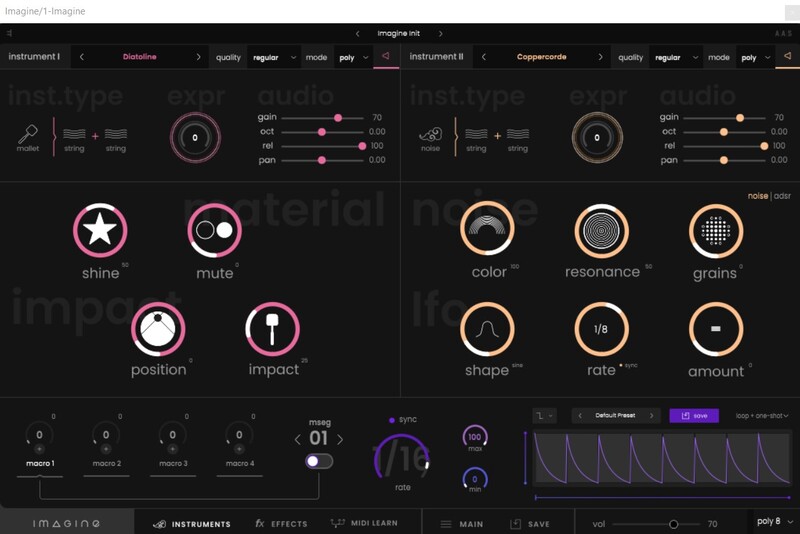This screenshot has width=800, height=534.
Task: Select next instrument after Diatoline
Action: click(x=198, y=57)
